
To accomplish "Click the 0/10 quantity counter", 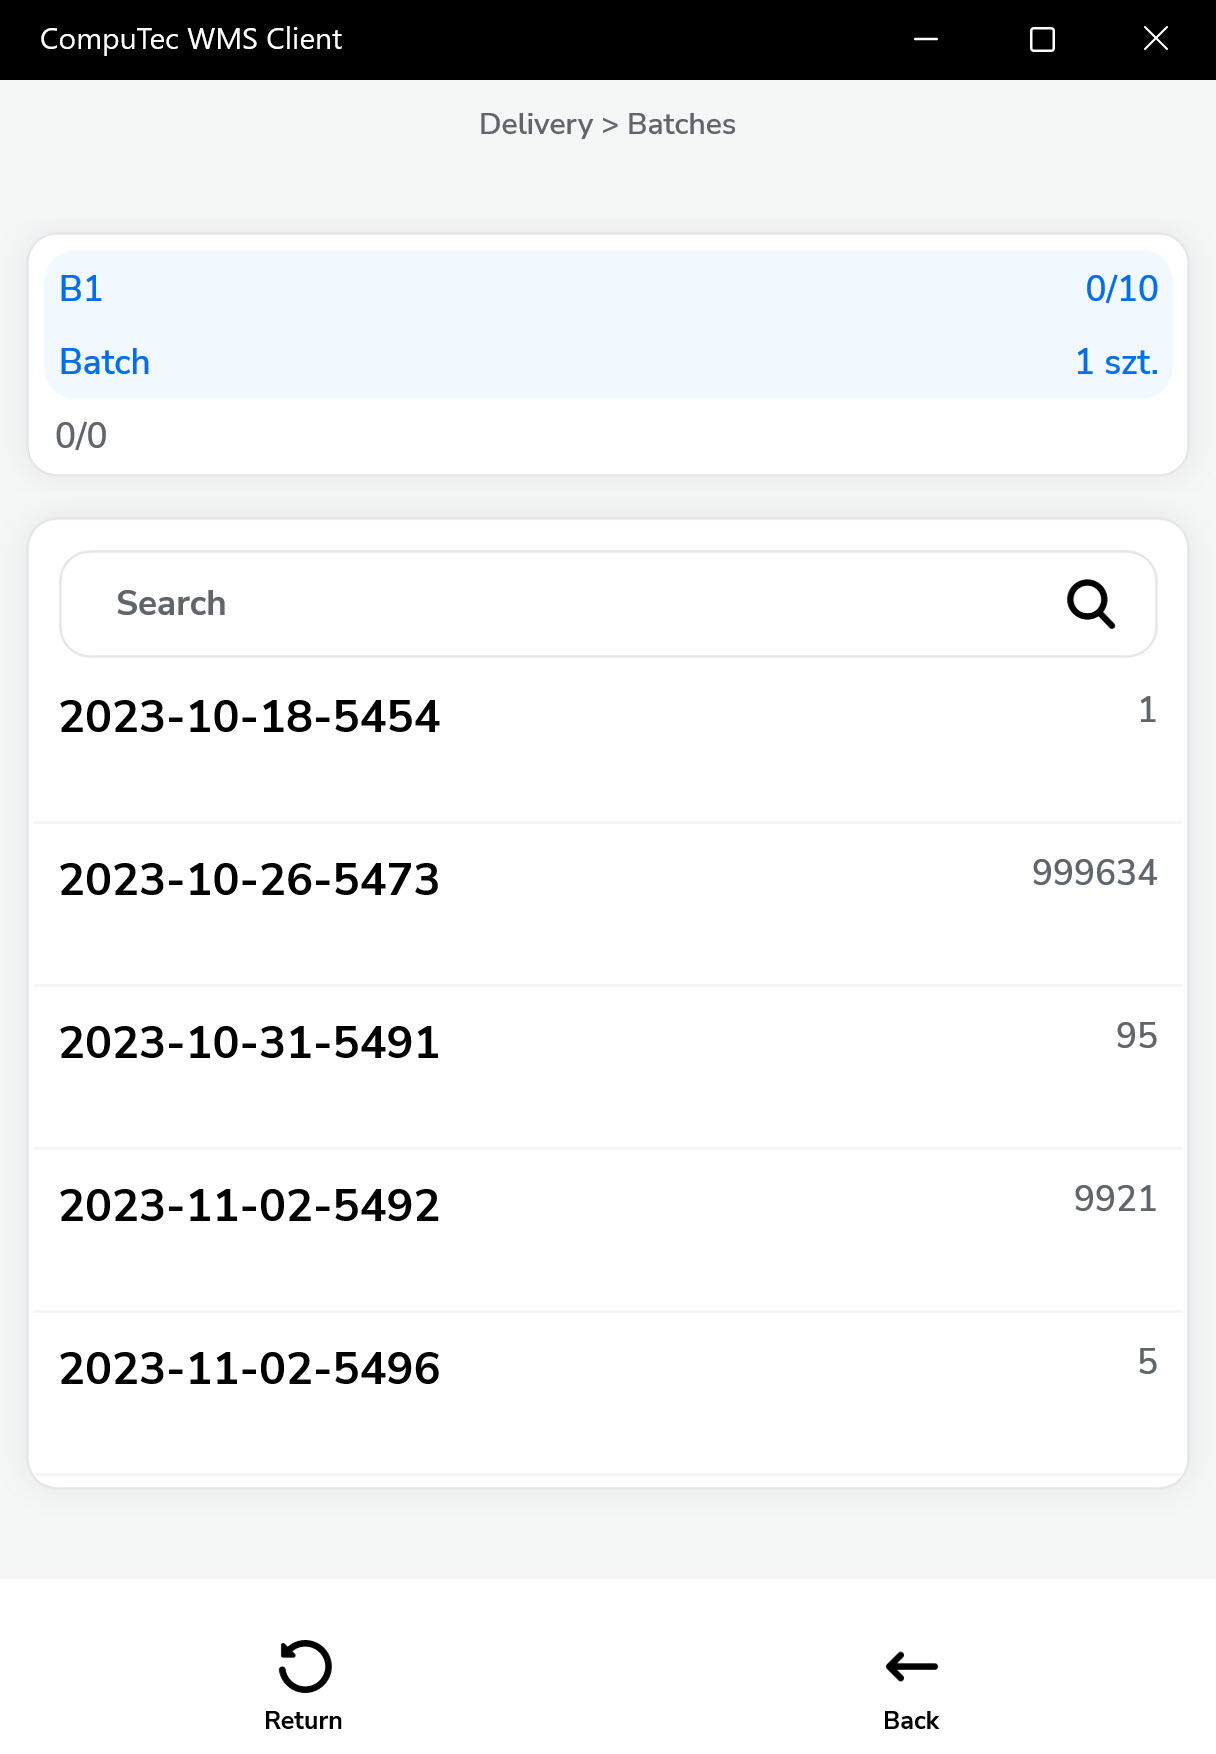I will (x=1121, y=289).
